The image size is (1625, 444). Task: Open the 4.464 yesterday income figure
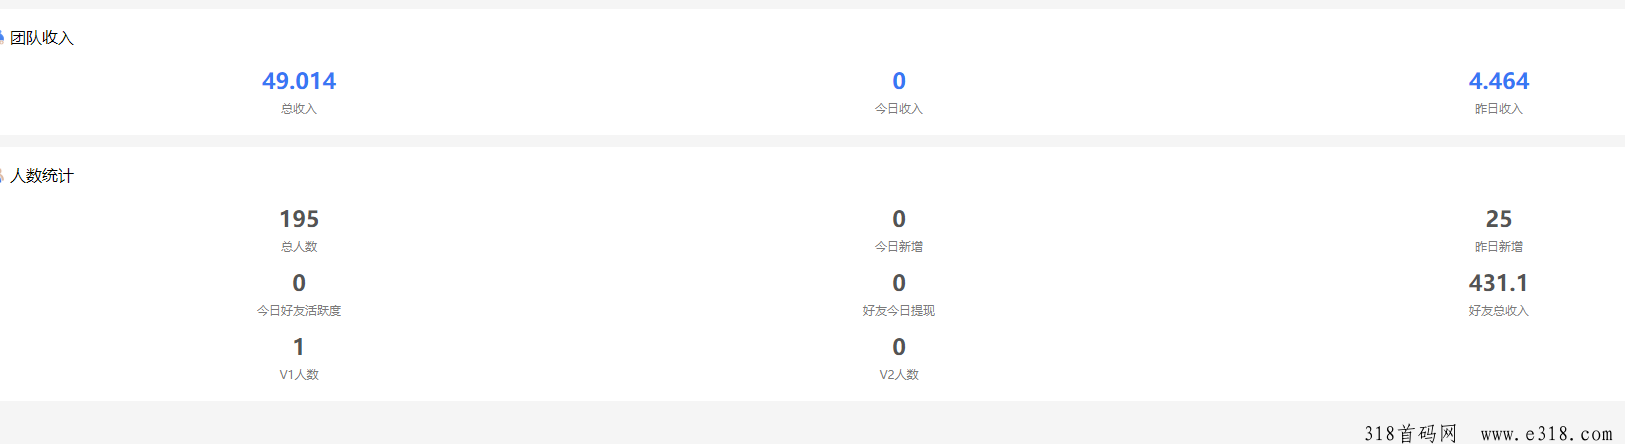pos(1499,81)
